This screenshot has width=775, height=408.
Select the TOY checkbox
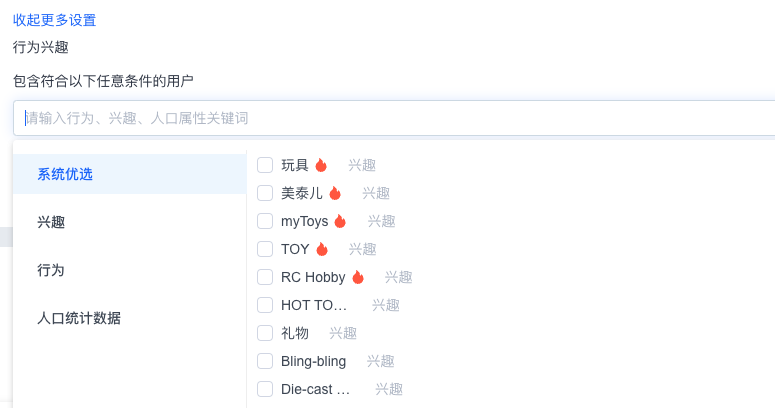tap(265, 249)
